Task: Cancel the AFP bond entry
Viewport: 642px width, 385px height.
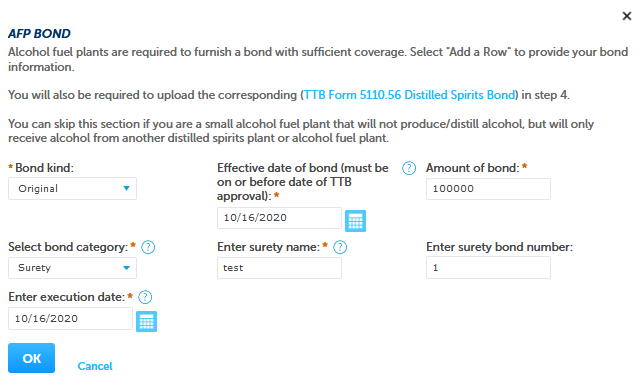Action: (95, 366)
